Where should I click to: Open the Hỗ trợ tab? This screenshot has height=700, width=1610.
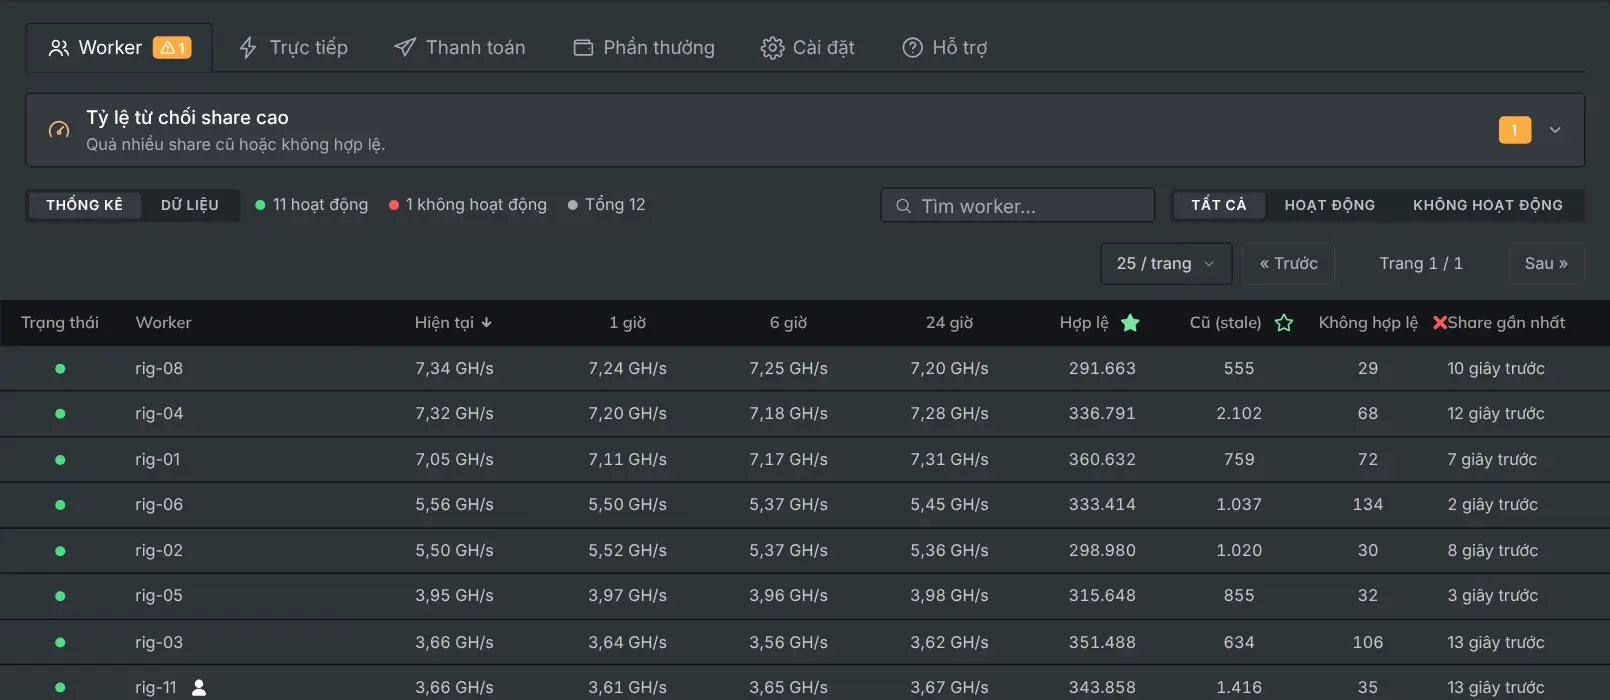click(x=945, y=48)
